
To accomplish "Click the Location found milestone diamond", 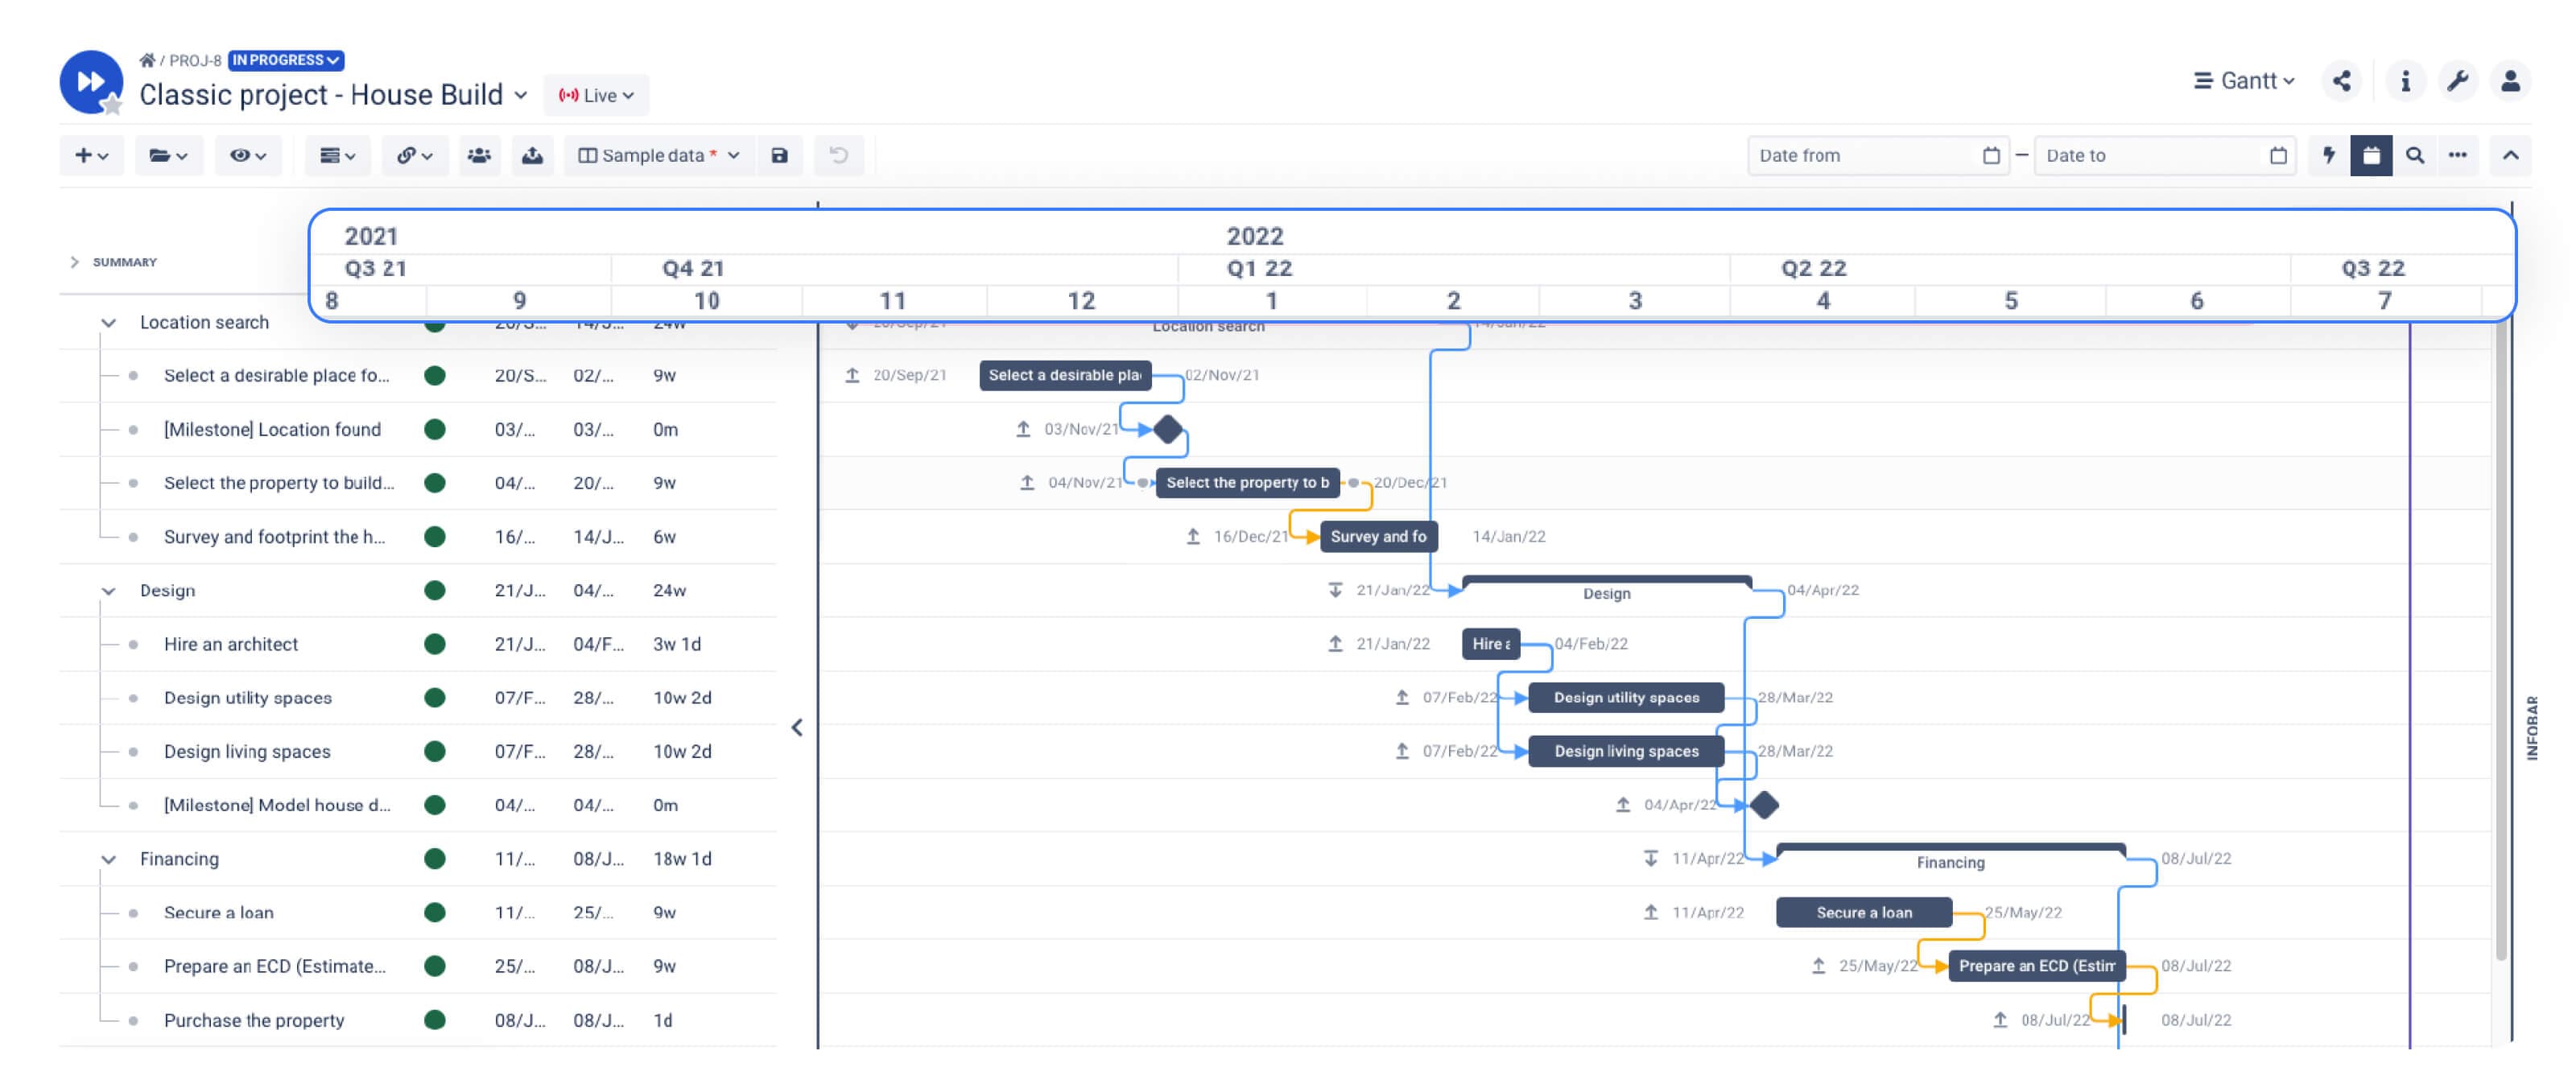I will pos(1167,429).
